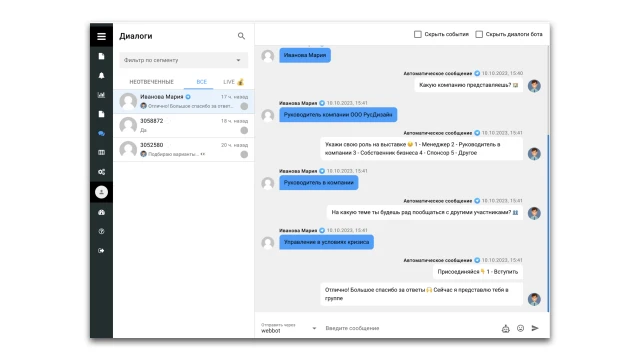
Task: Open the dialogs chat bubbles sidebar icon
Action: [101, 133]
